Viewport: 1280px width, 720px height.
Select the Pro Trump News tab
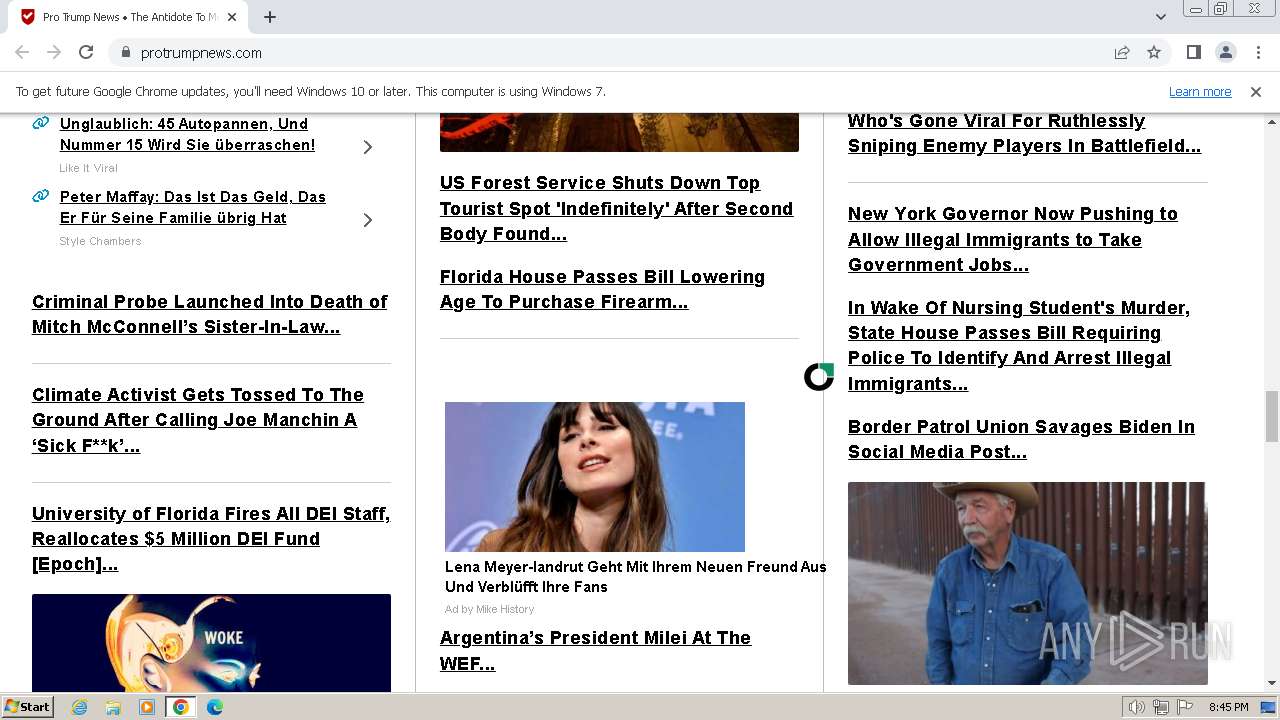(x=130, y=17)
